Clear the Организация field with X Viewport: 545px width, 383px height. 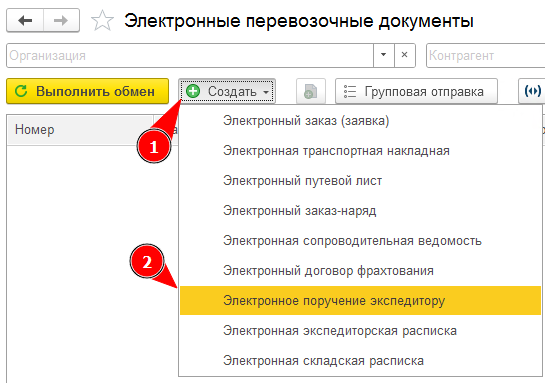[405, 55]
